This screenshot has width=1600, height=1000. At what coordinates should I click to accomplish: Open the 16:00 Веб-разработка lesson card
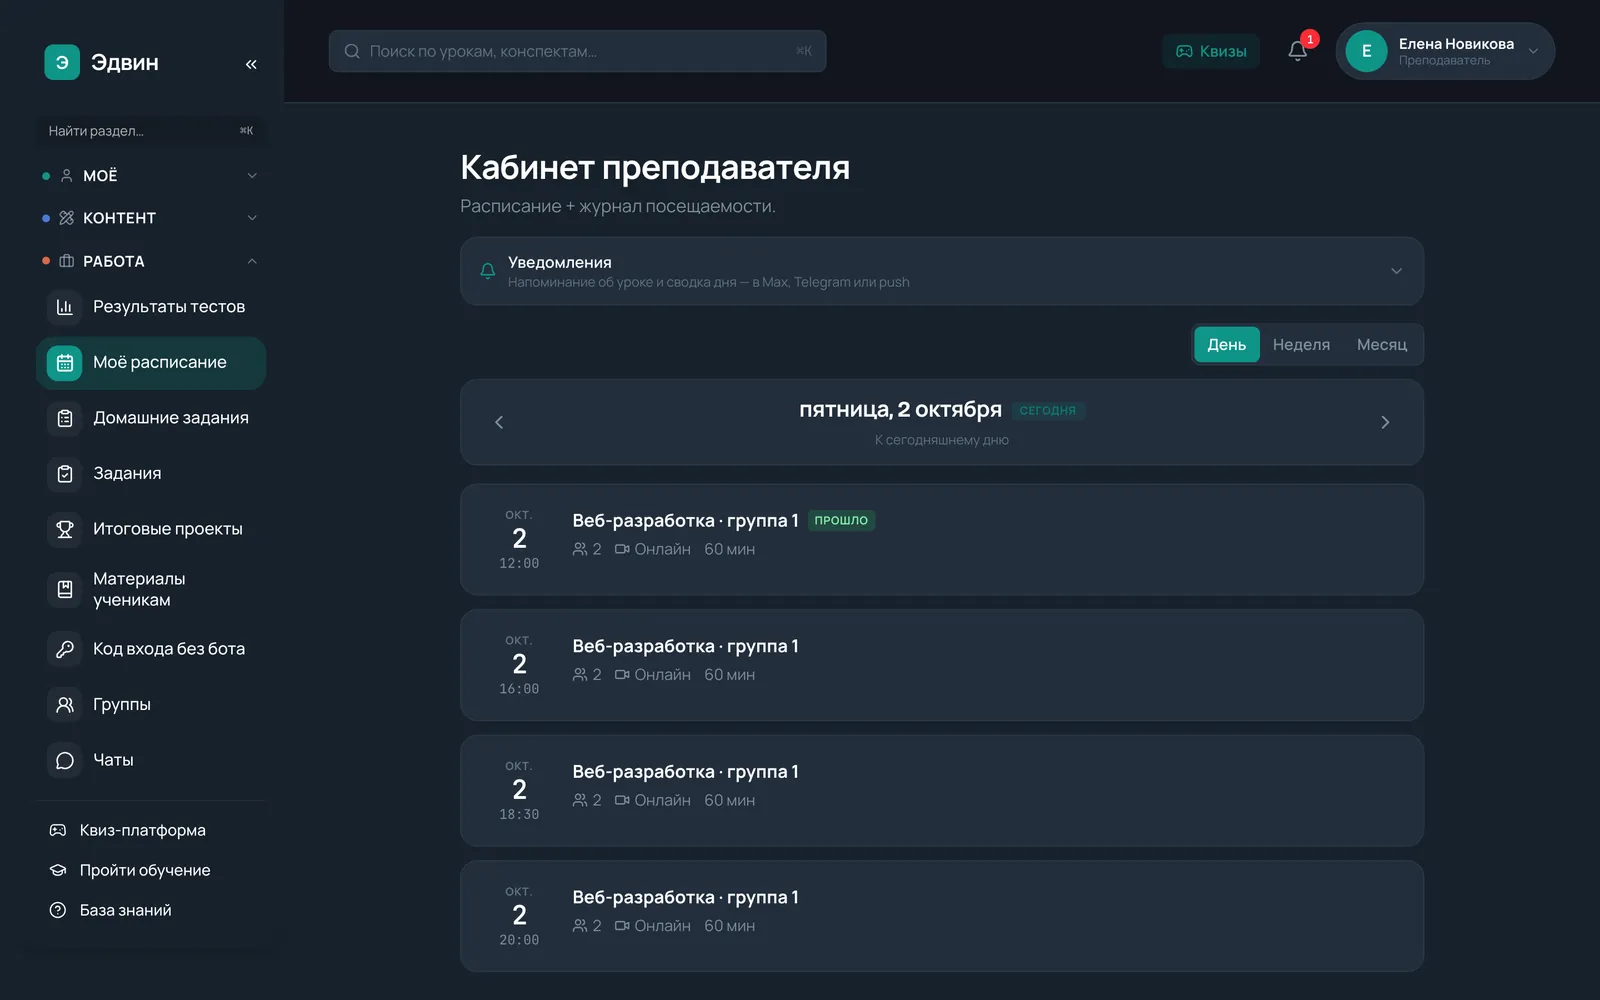click(942, 665)
